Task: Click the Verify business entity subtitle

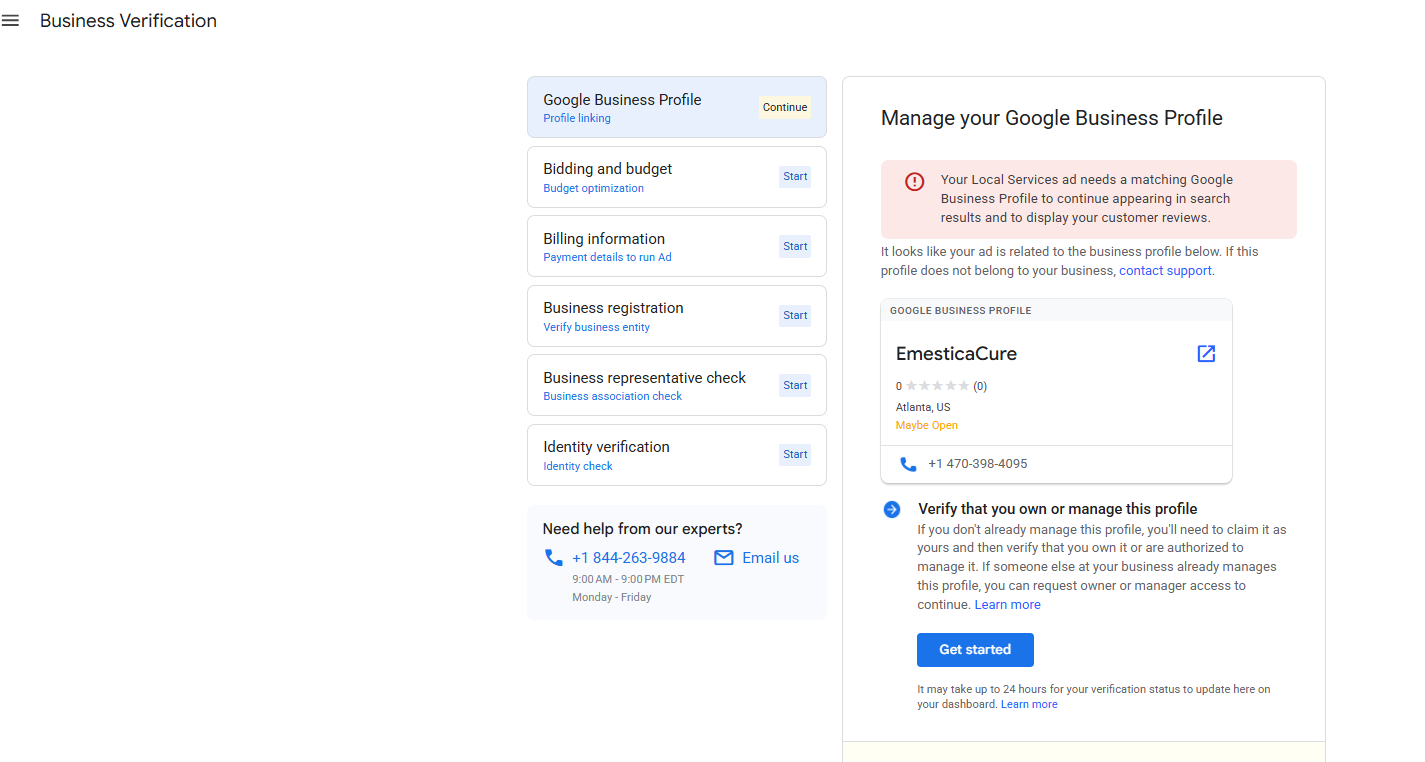Action: tap(597, 327)
